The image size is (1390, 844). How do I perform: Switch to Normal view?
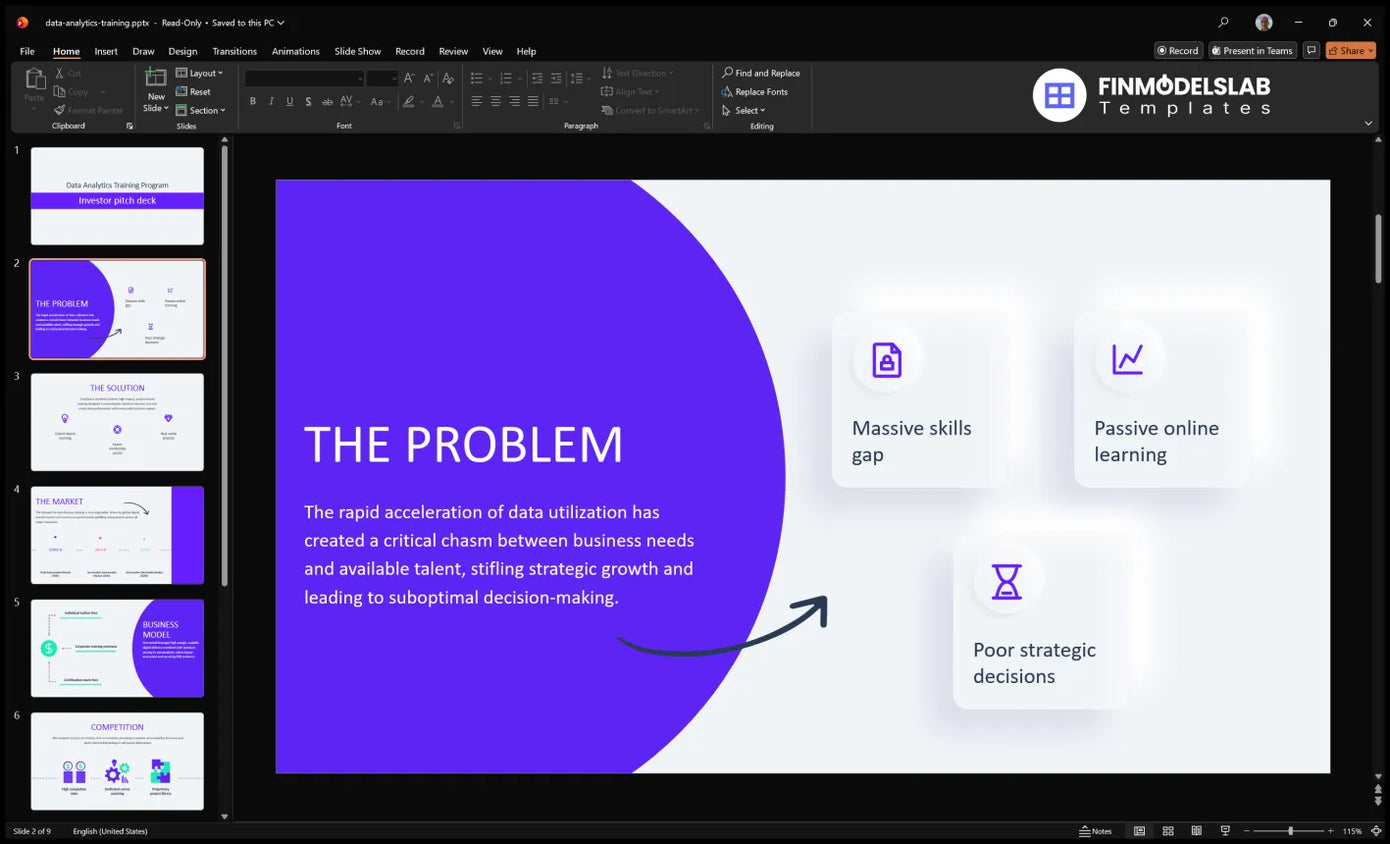click(1139, 831)
